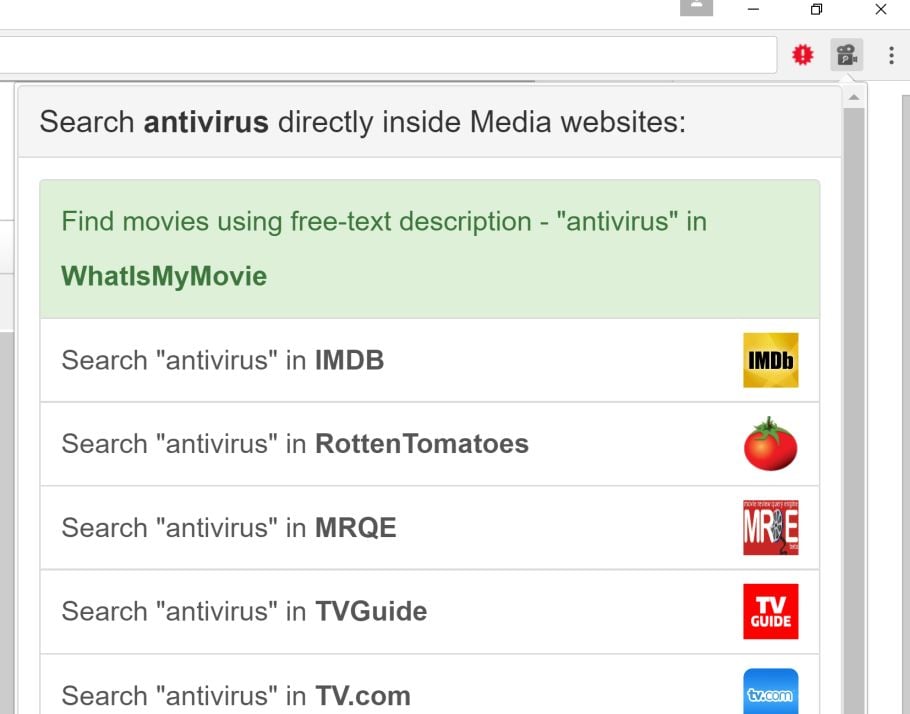Viewport: 910px width, 714px height.
Task: Click the red alert extension icon
Action: [x=802, y=55]
